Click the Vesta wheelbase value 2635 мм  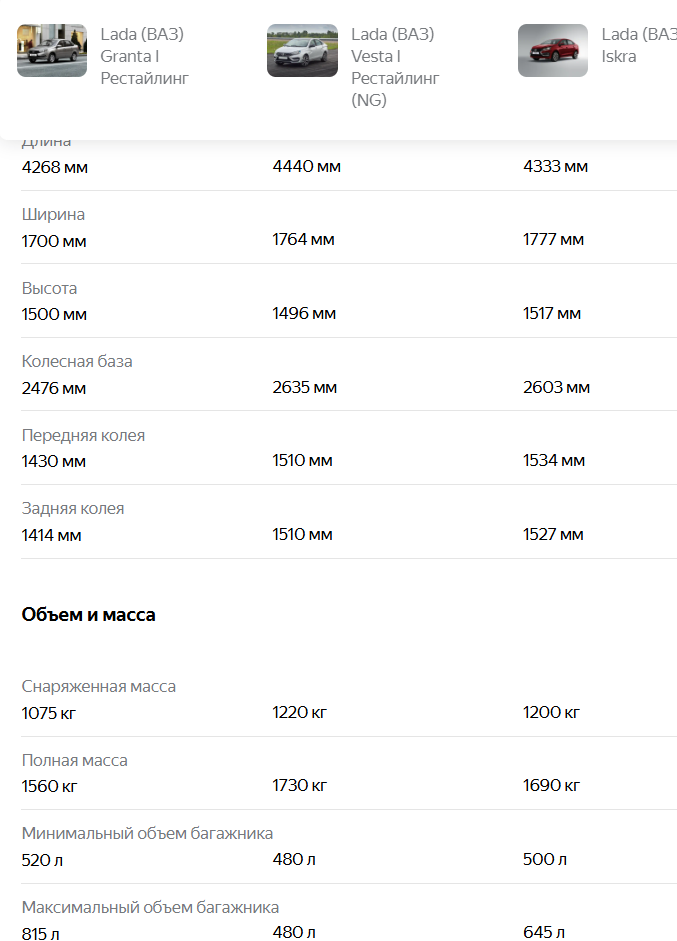[305, 387]
